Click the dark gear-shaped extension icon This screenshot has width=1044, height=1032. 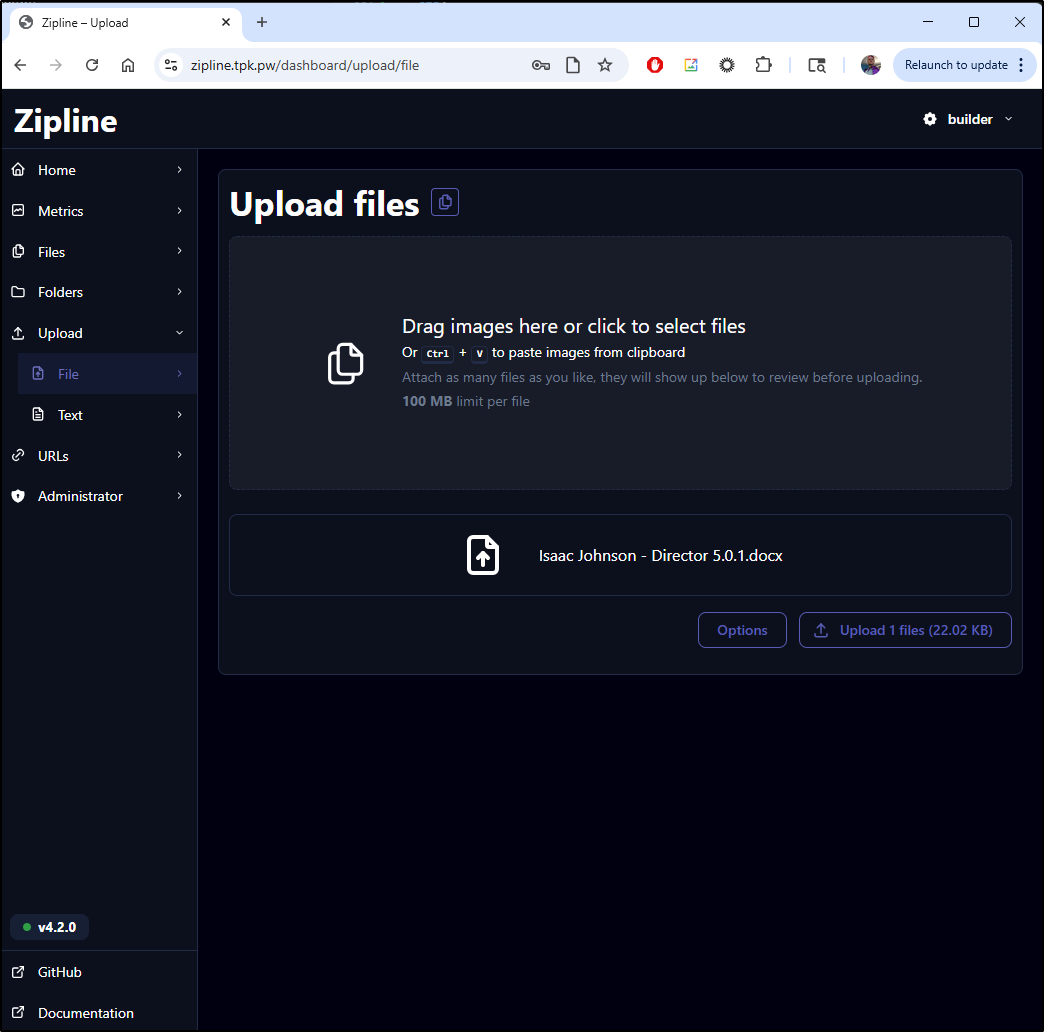tap(727, 65)
